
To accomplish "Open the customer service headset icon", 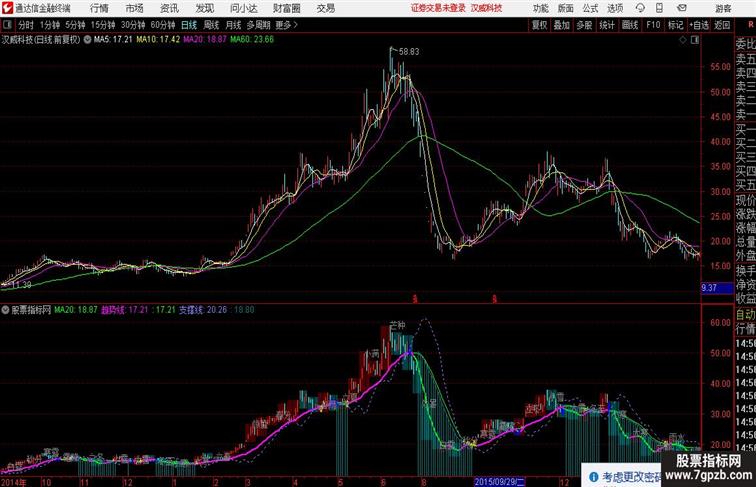I will tap(640, 8).
